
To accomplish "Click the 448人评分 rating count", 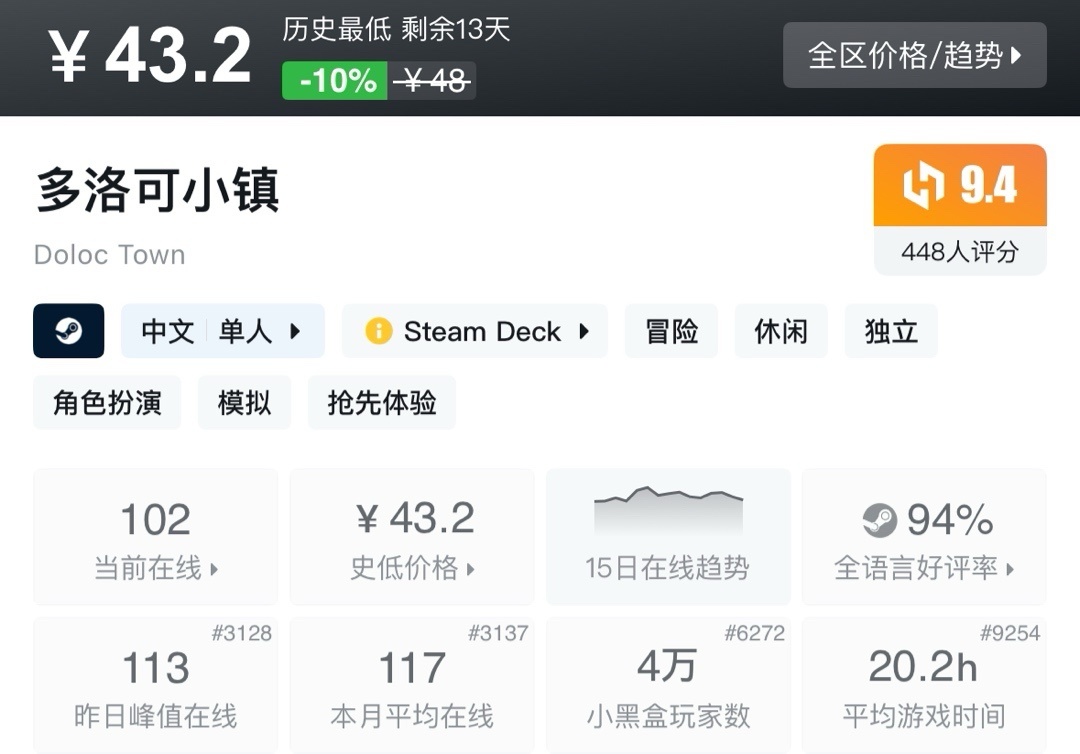I will (x=959, y=251).
